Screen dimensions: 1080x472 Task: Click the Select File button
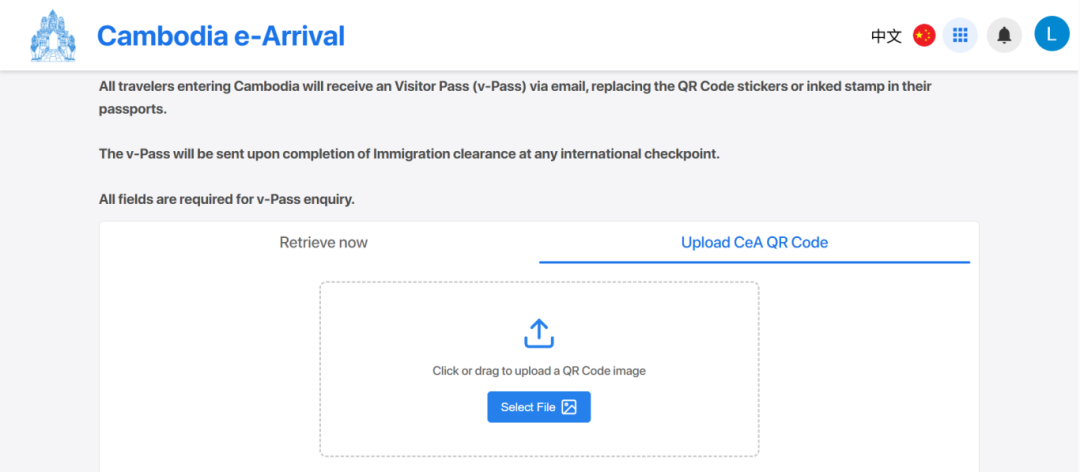pyautogui.click(x=539, y=407)
